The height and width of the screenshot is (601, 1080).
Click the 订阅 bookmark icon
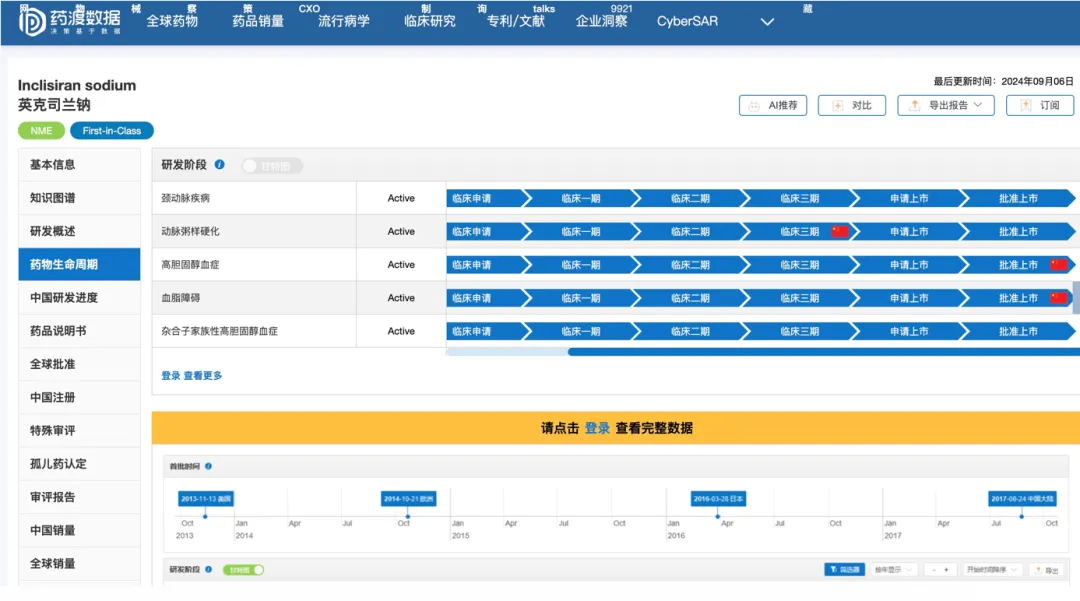pos(1025,106)
